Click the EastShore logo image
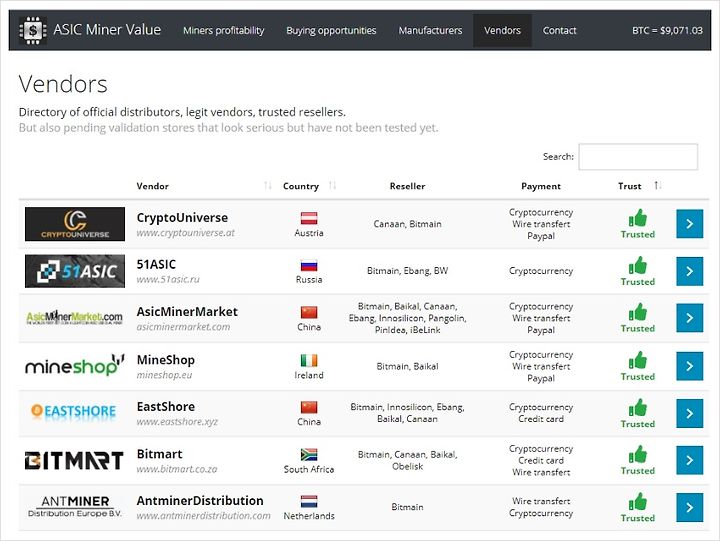The width and height of the screenshot is (720, 541). [x=73, y=411]
